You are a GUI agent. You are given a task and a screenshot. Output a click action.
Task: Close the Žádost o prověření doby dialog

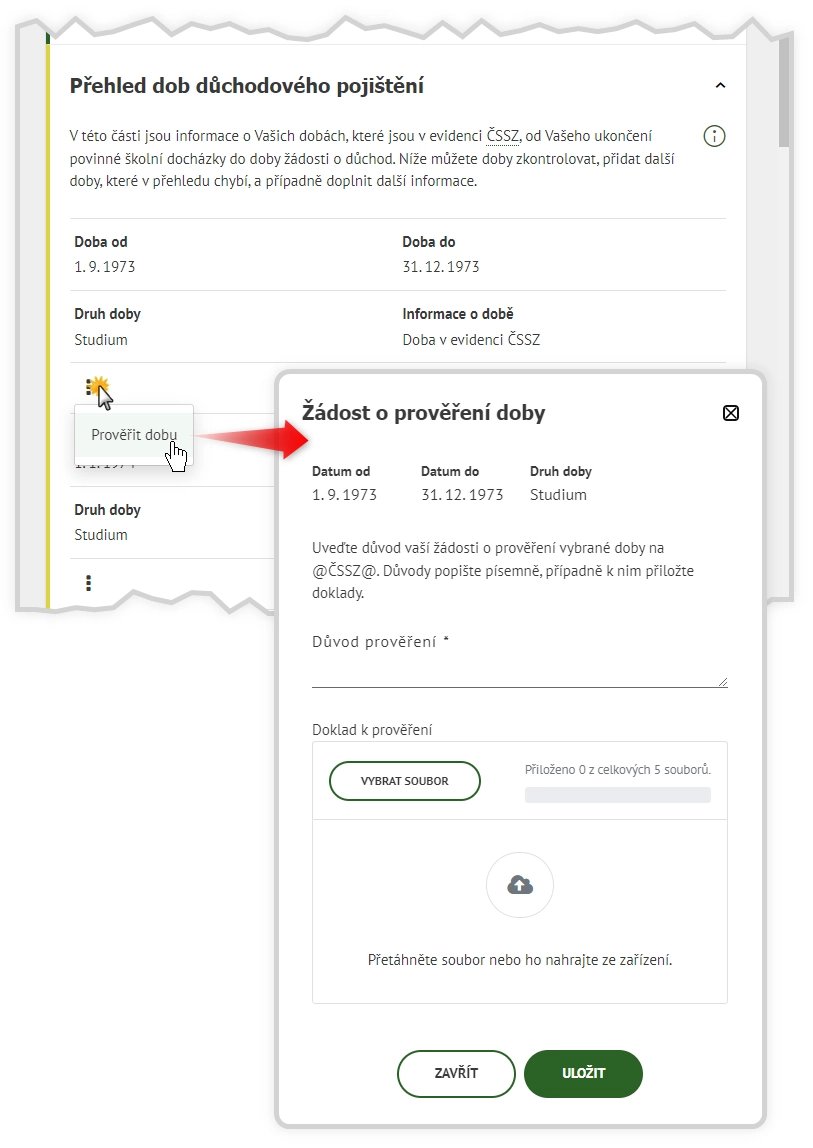click(730, 413)
